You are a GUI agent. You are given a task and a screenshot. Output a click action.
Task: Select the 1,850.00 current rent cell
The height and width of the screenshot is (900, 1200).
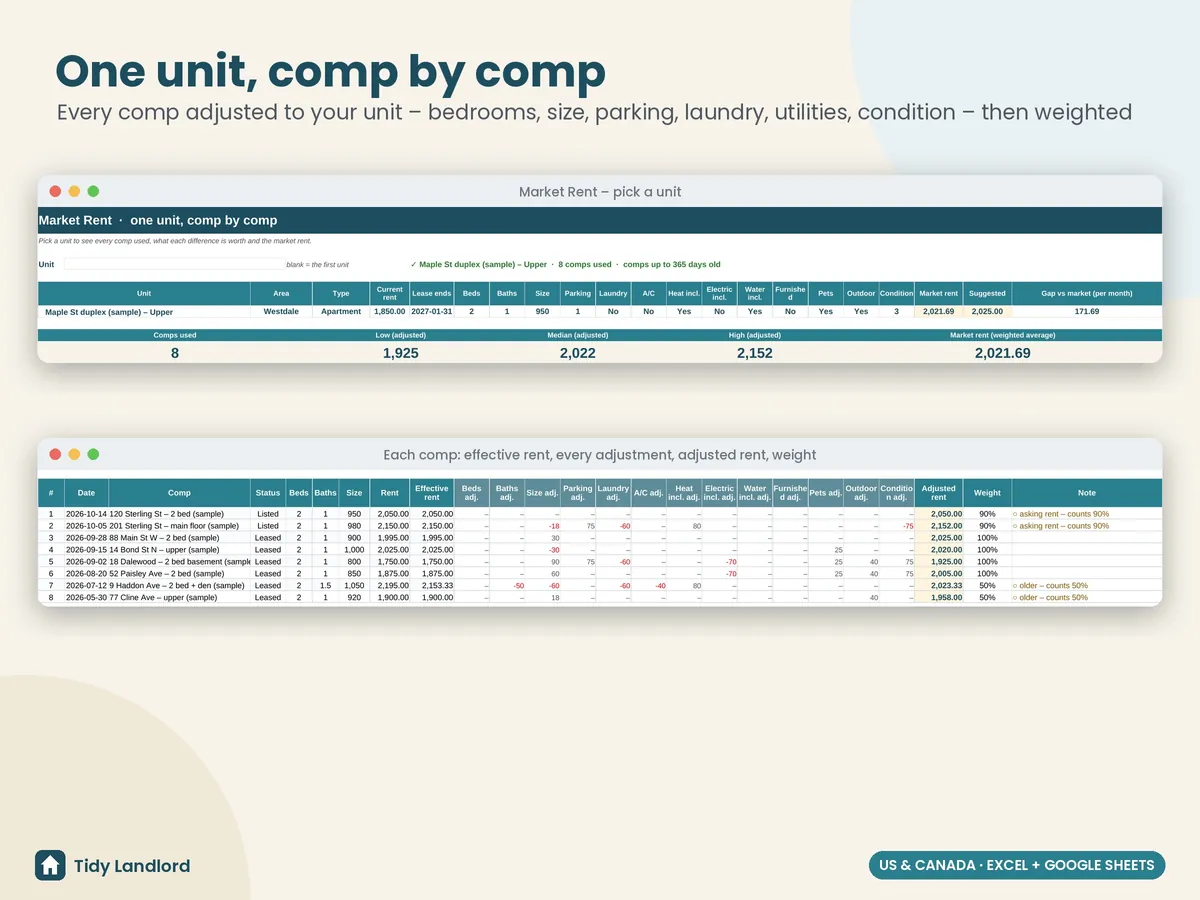pos(389,311)
